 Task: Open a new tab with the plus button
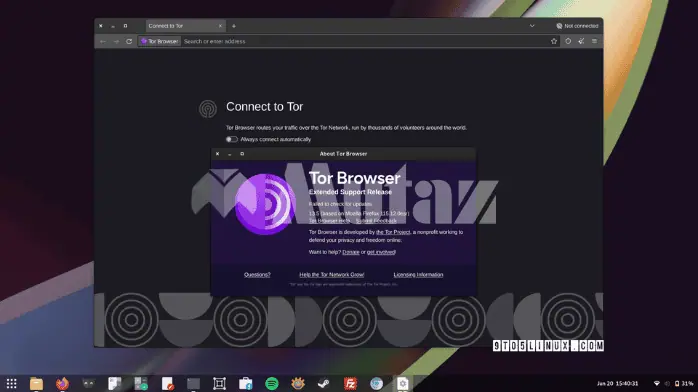(234, 26)
